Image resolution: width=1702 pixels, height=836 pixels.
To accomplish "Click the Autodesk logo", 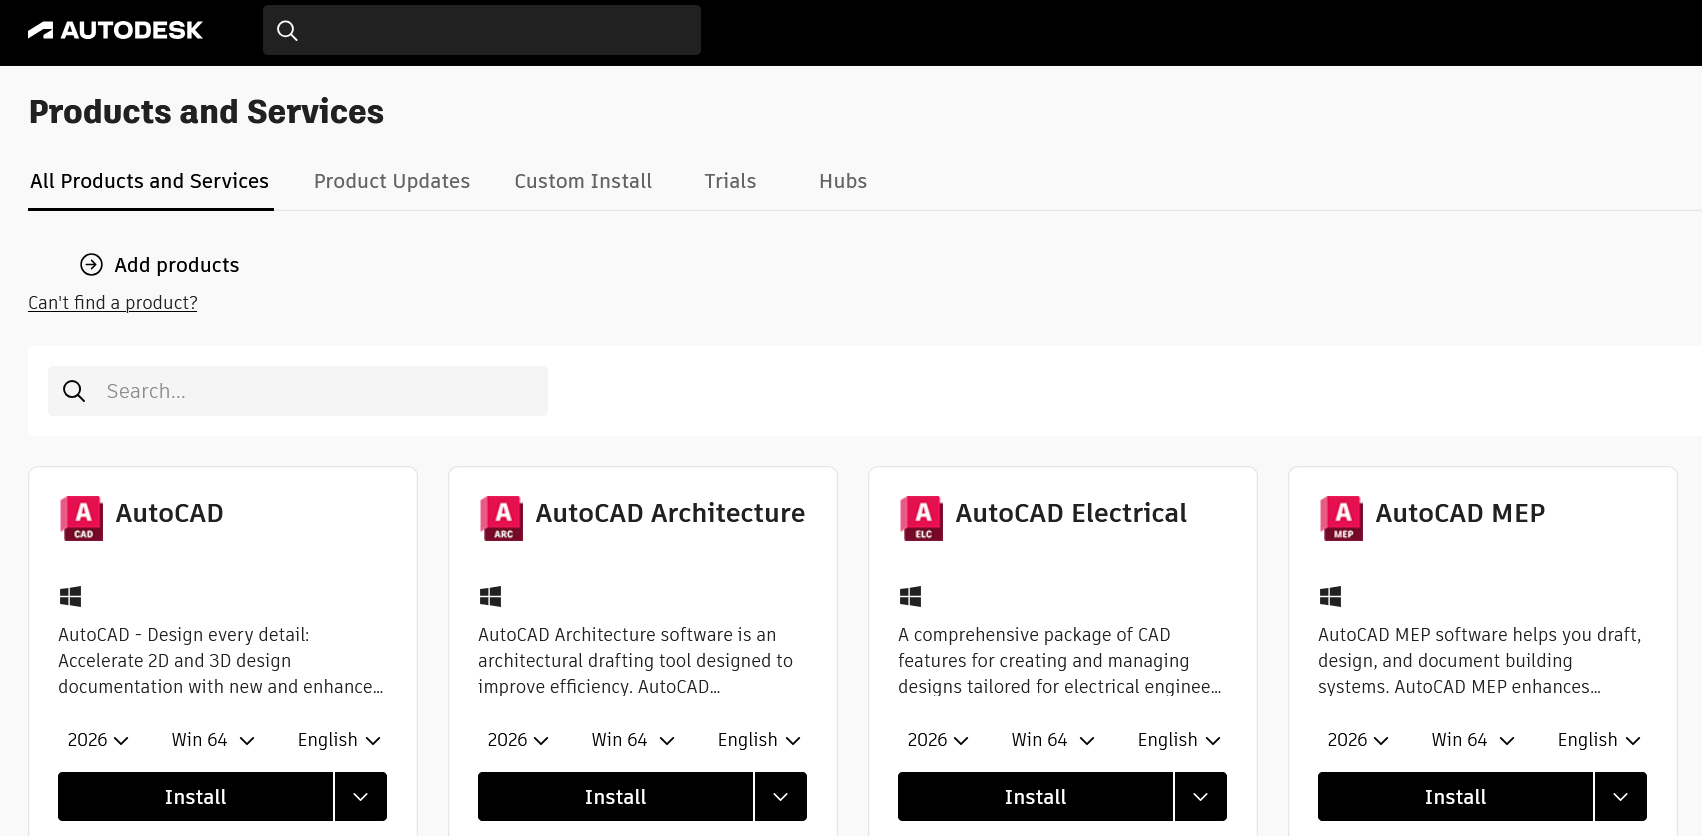I will (115, 30).
